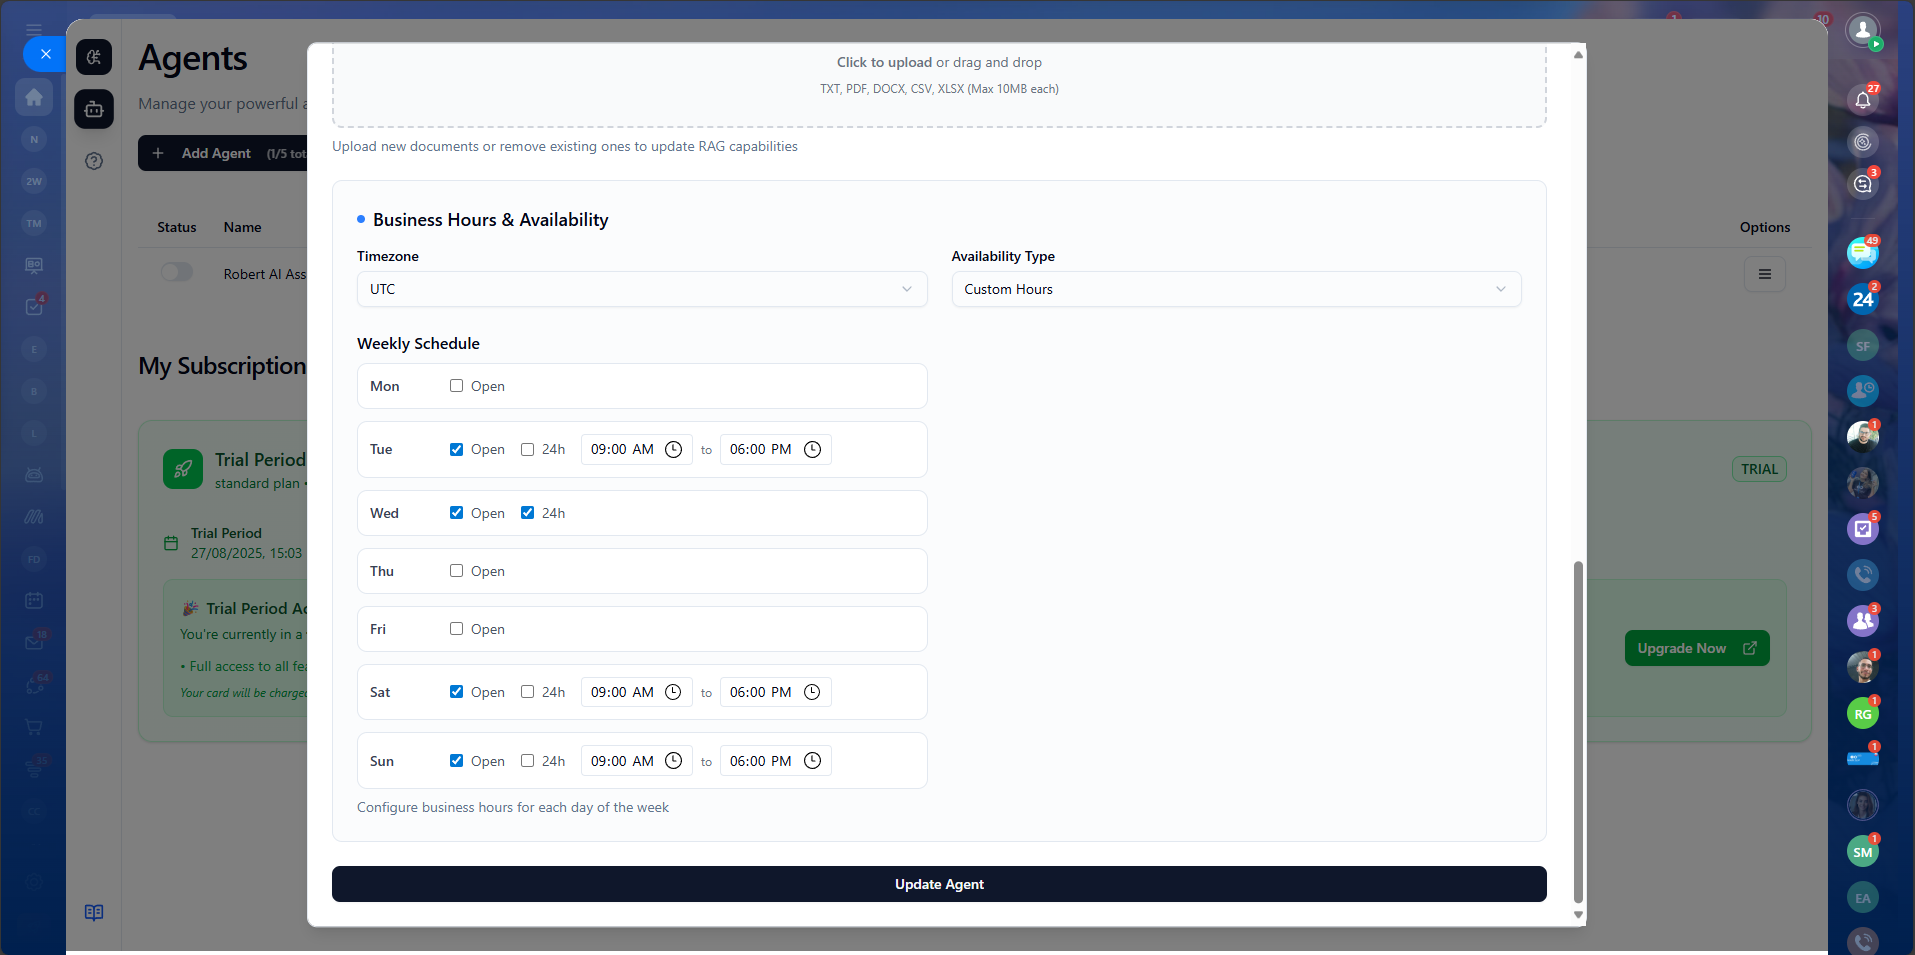Open the agent options hamburger menu
This screenshot has height=955, width=1915.
coord(1764,274)
